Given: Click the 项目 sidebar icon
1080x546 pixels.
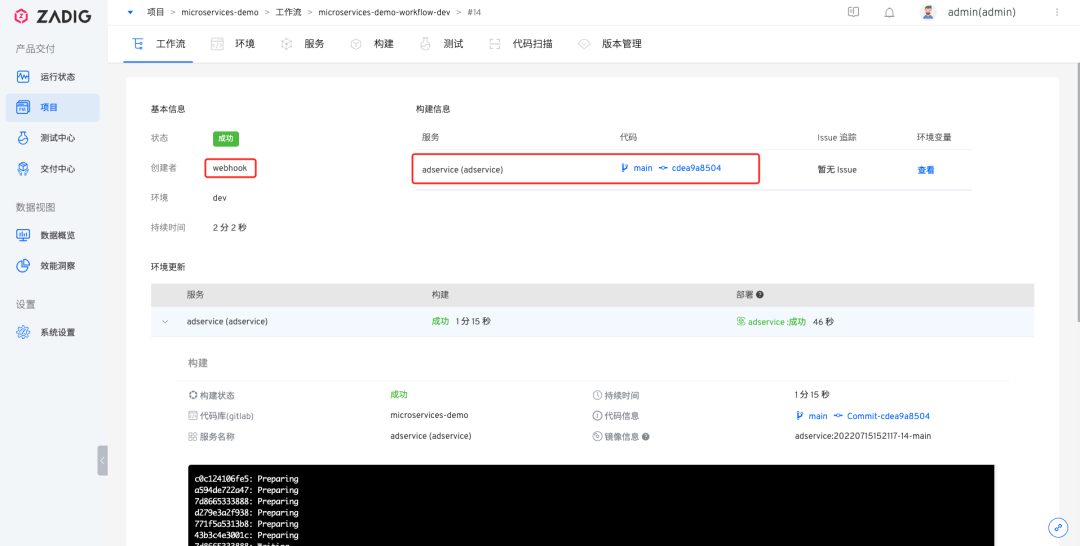Looking at the screenshot, I should click(23, 107).
